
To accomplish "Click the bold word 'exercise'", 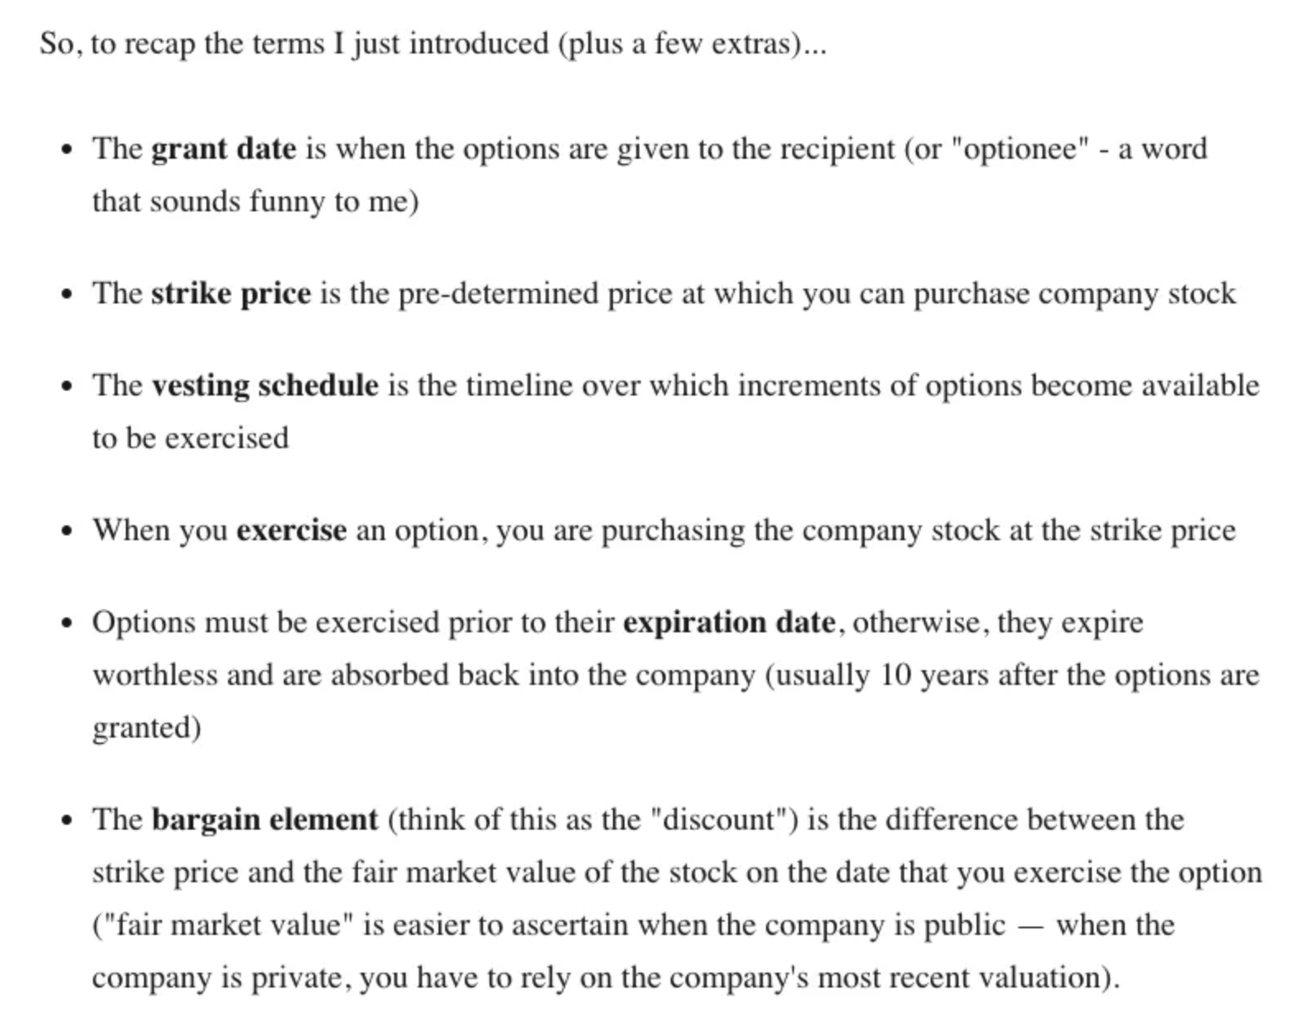I will (291, 530).
